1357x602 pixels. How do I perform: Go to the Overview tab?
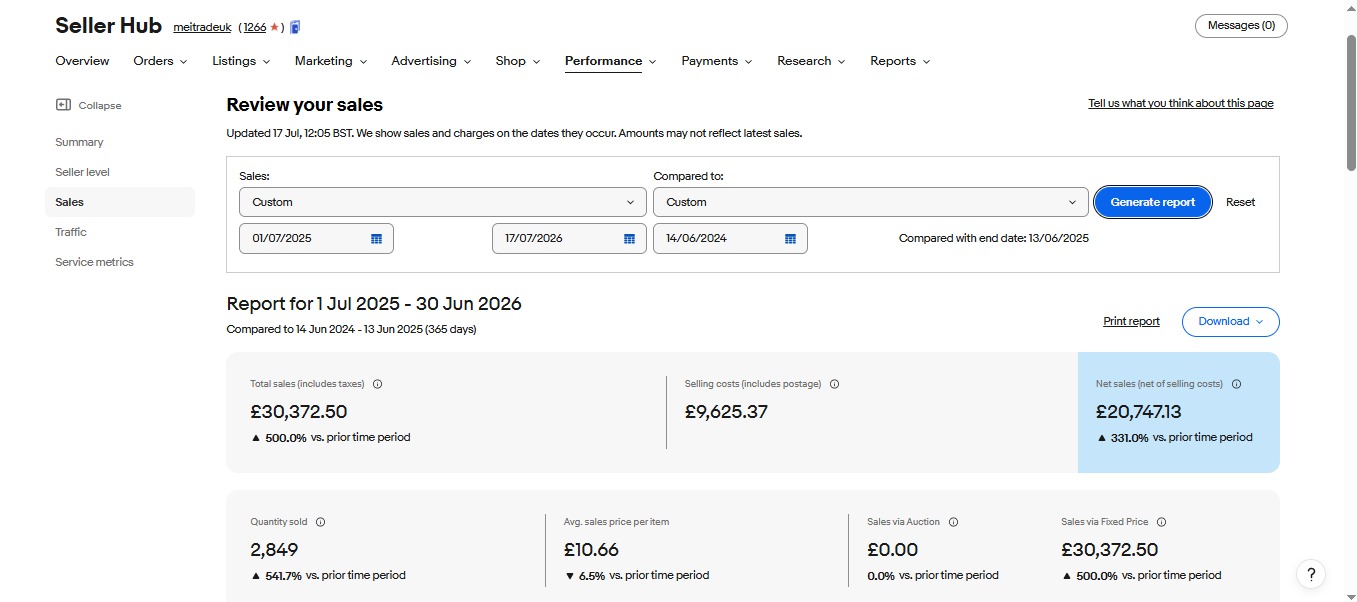coord(82,61)
